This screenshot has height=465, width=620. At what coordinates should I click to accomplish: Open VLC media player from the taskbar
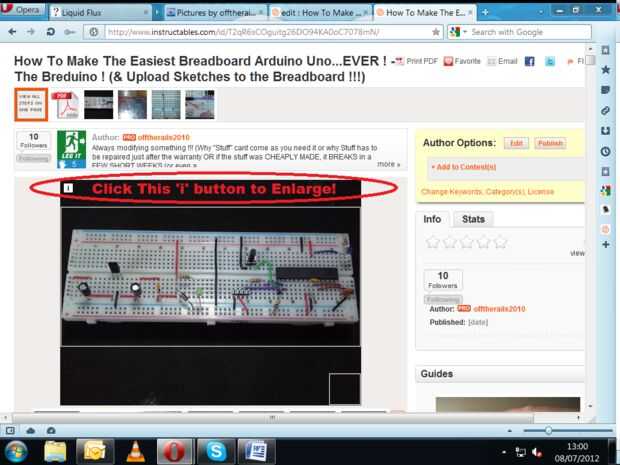click(136, 451)
